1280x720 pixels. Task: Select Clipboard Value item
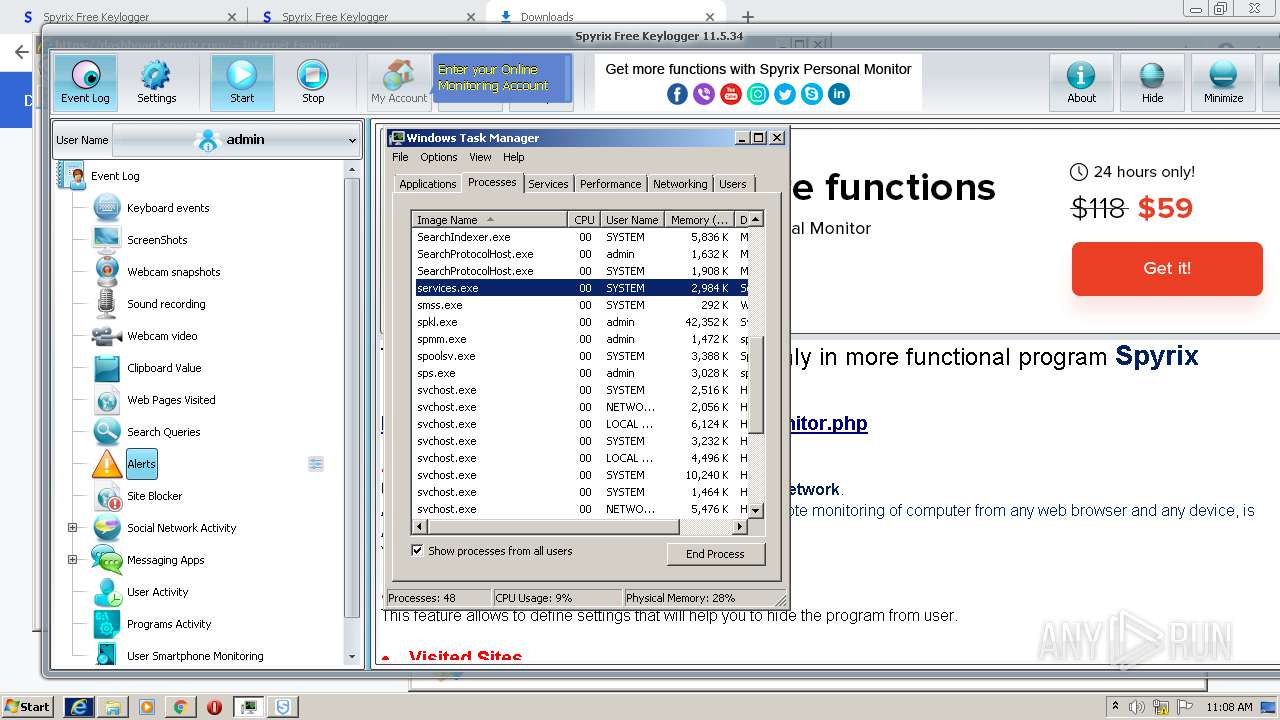pyautogui.click(x=164, y=368)
